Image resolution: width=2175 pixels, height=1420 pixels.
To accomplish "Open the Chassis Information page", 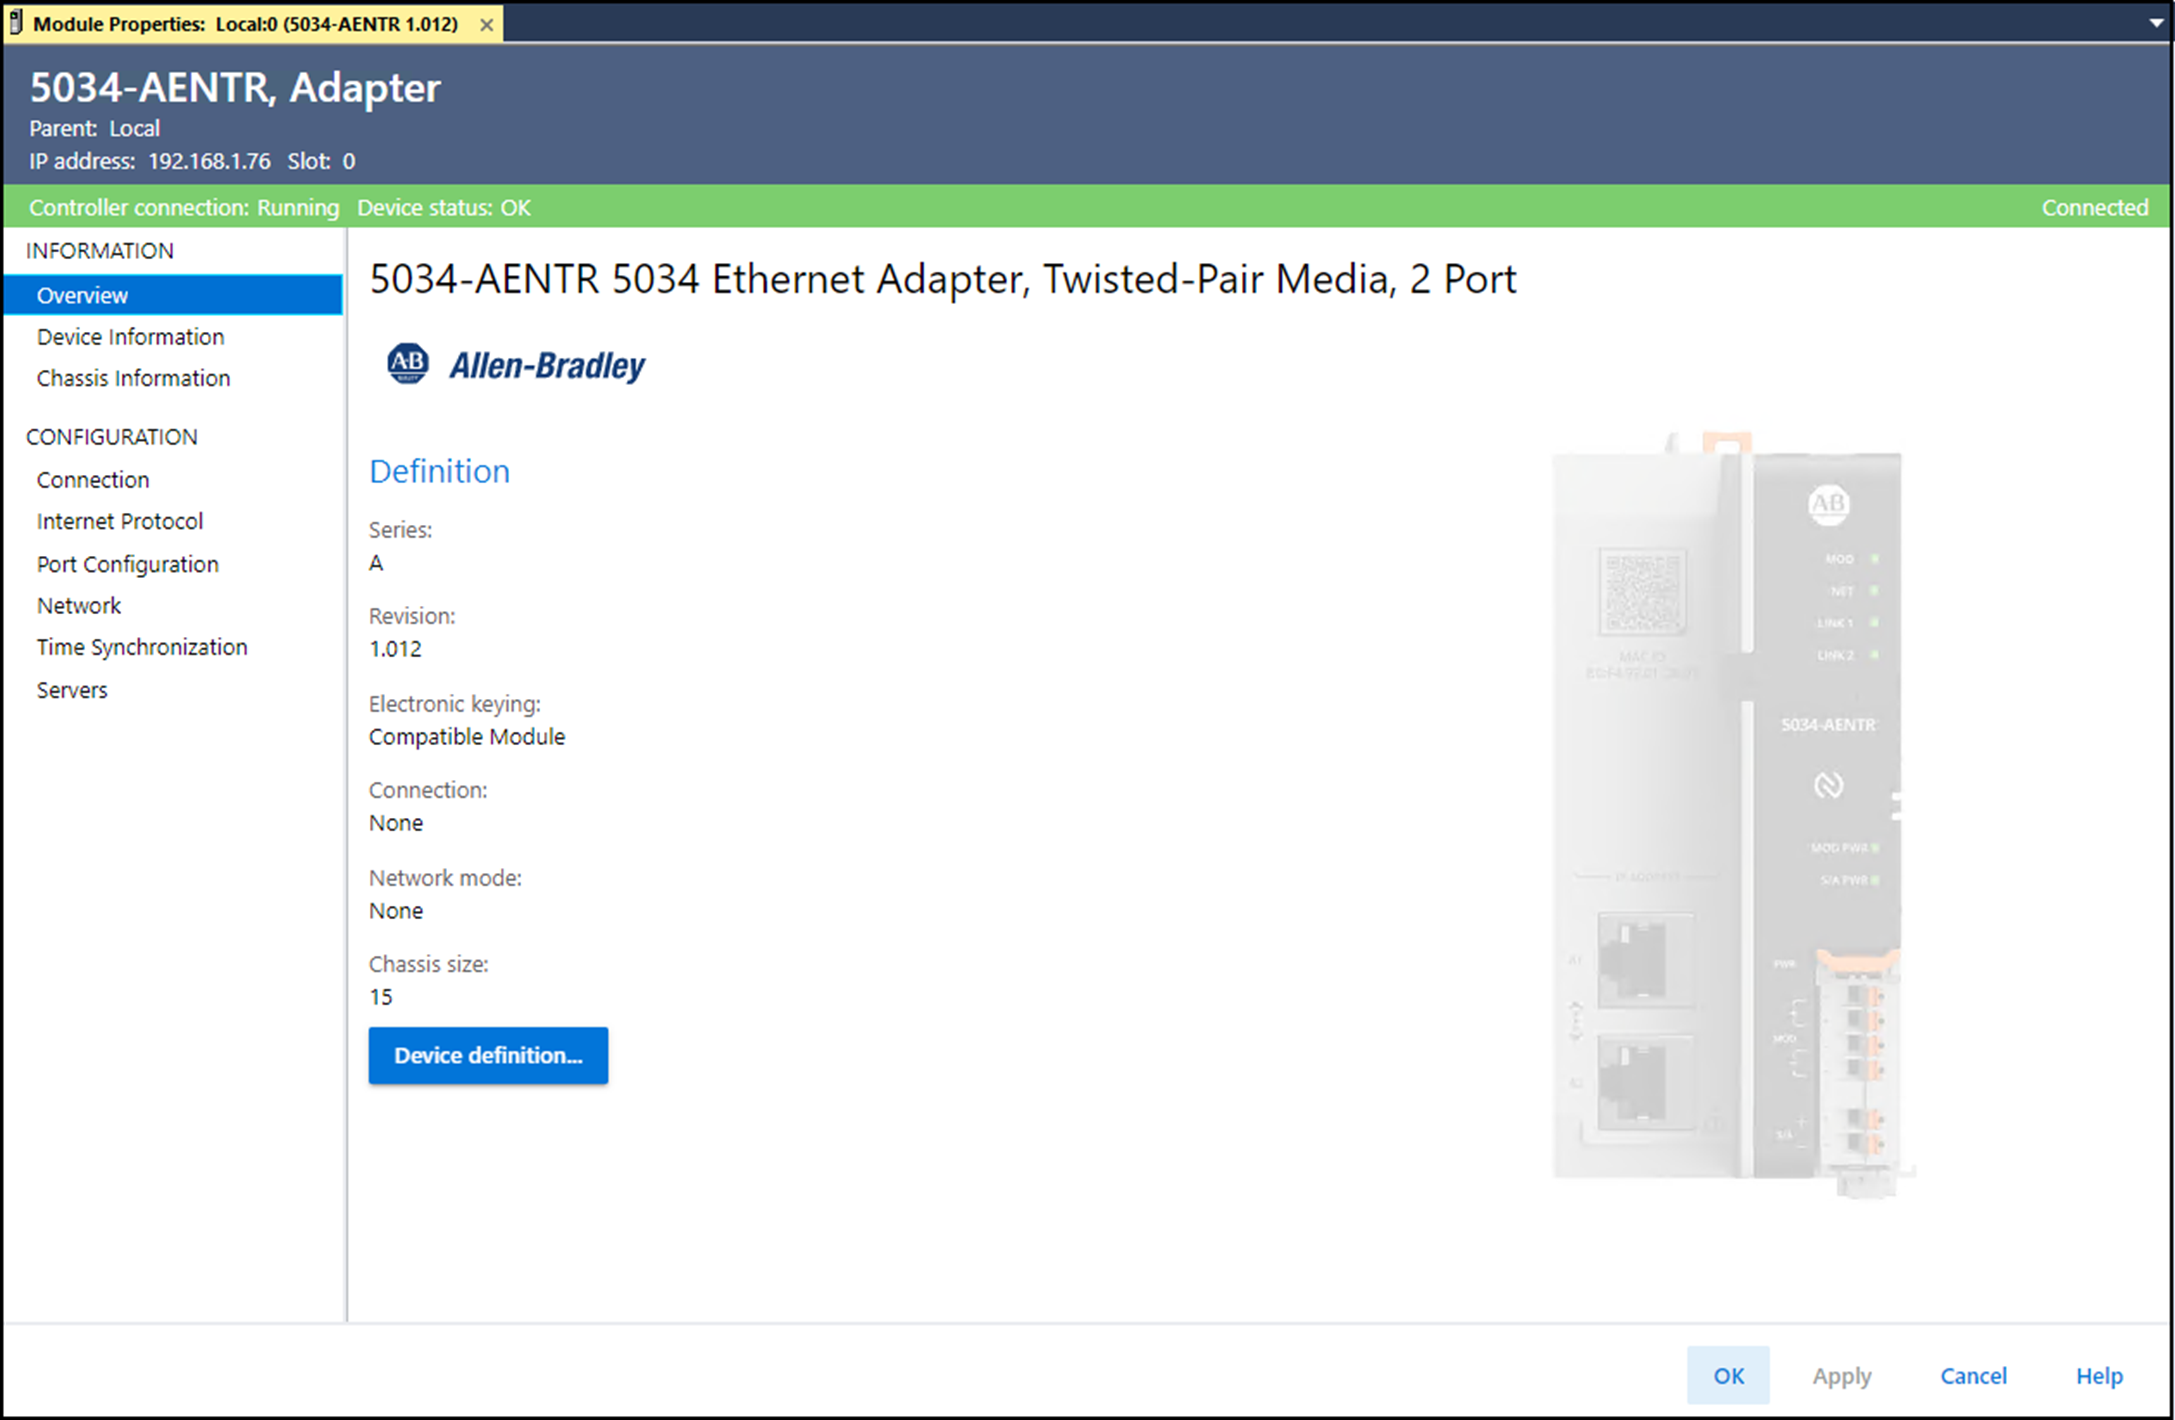I will click(133, 378).
